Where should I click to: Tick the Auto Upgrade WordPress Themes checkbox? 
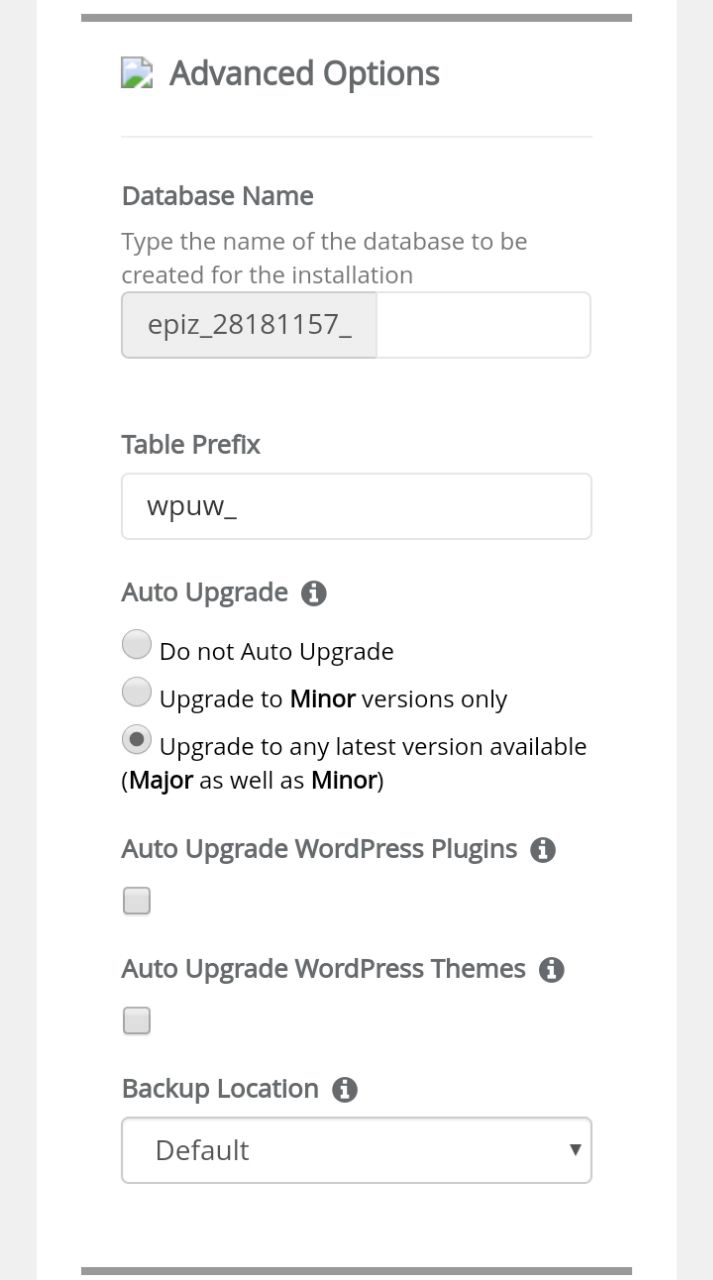[x=137, y=1021]
